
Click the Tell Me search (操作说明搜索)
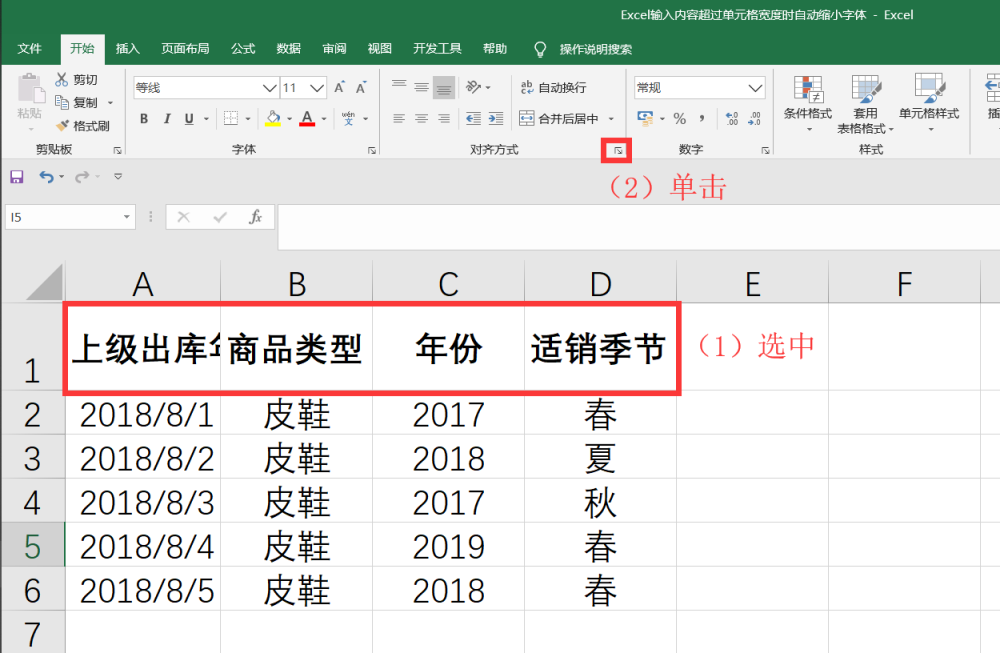pos(596,49)
